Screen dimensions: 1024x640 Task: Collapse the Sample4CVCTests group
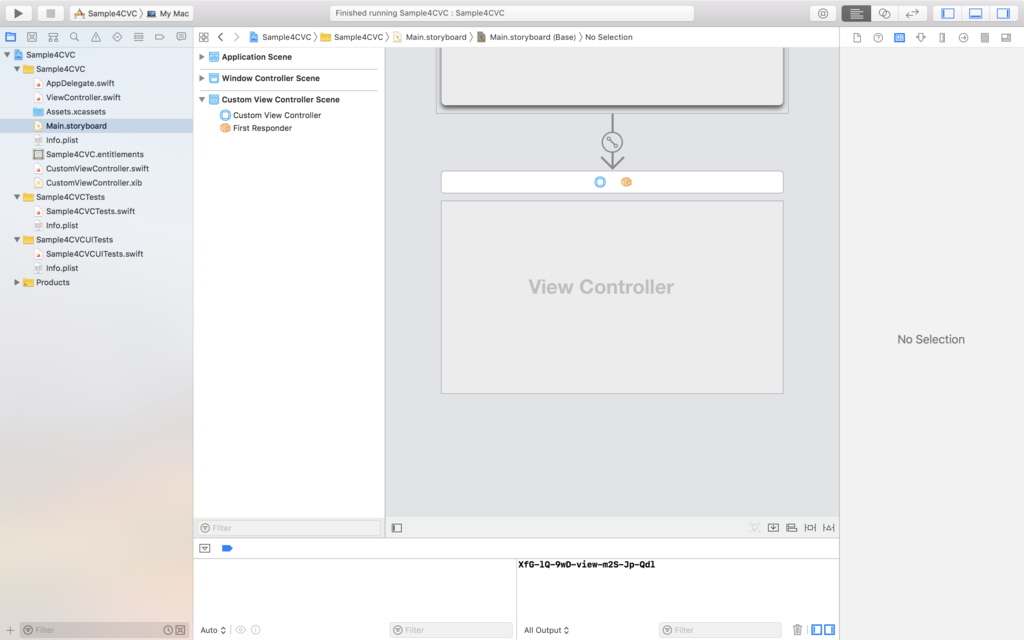click(x=17, y=197)
